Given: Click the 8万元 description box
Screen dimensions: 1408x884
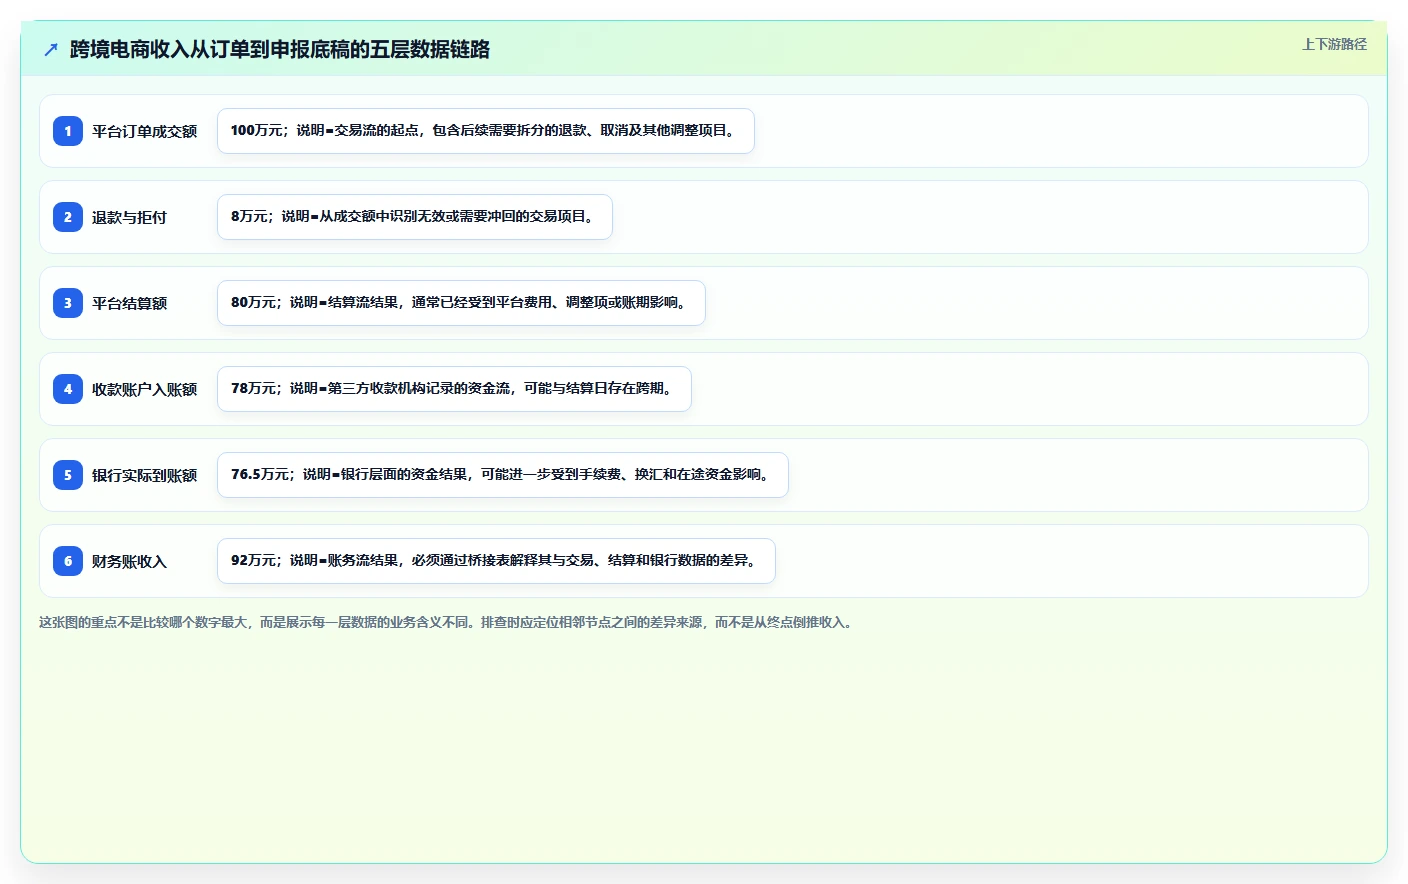Looking at the screenshot, I should click(x=415, y=217).
